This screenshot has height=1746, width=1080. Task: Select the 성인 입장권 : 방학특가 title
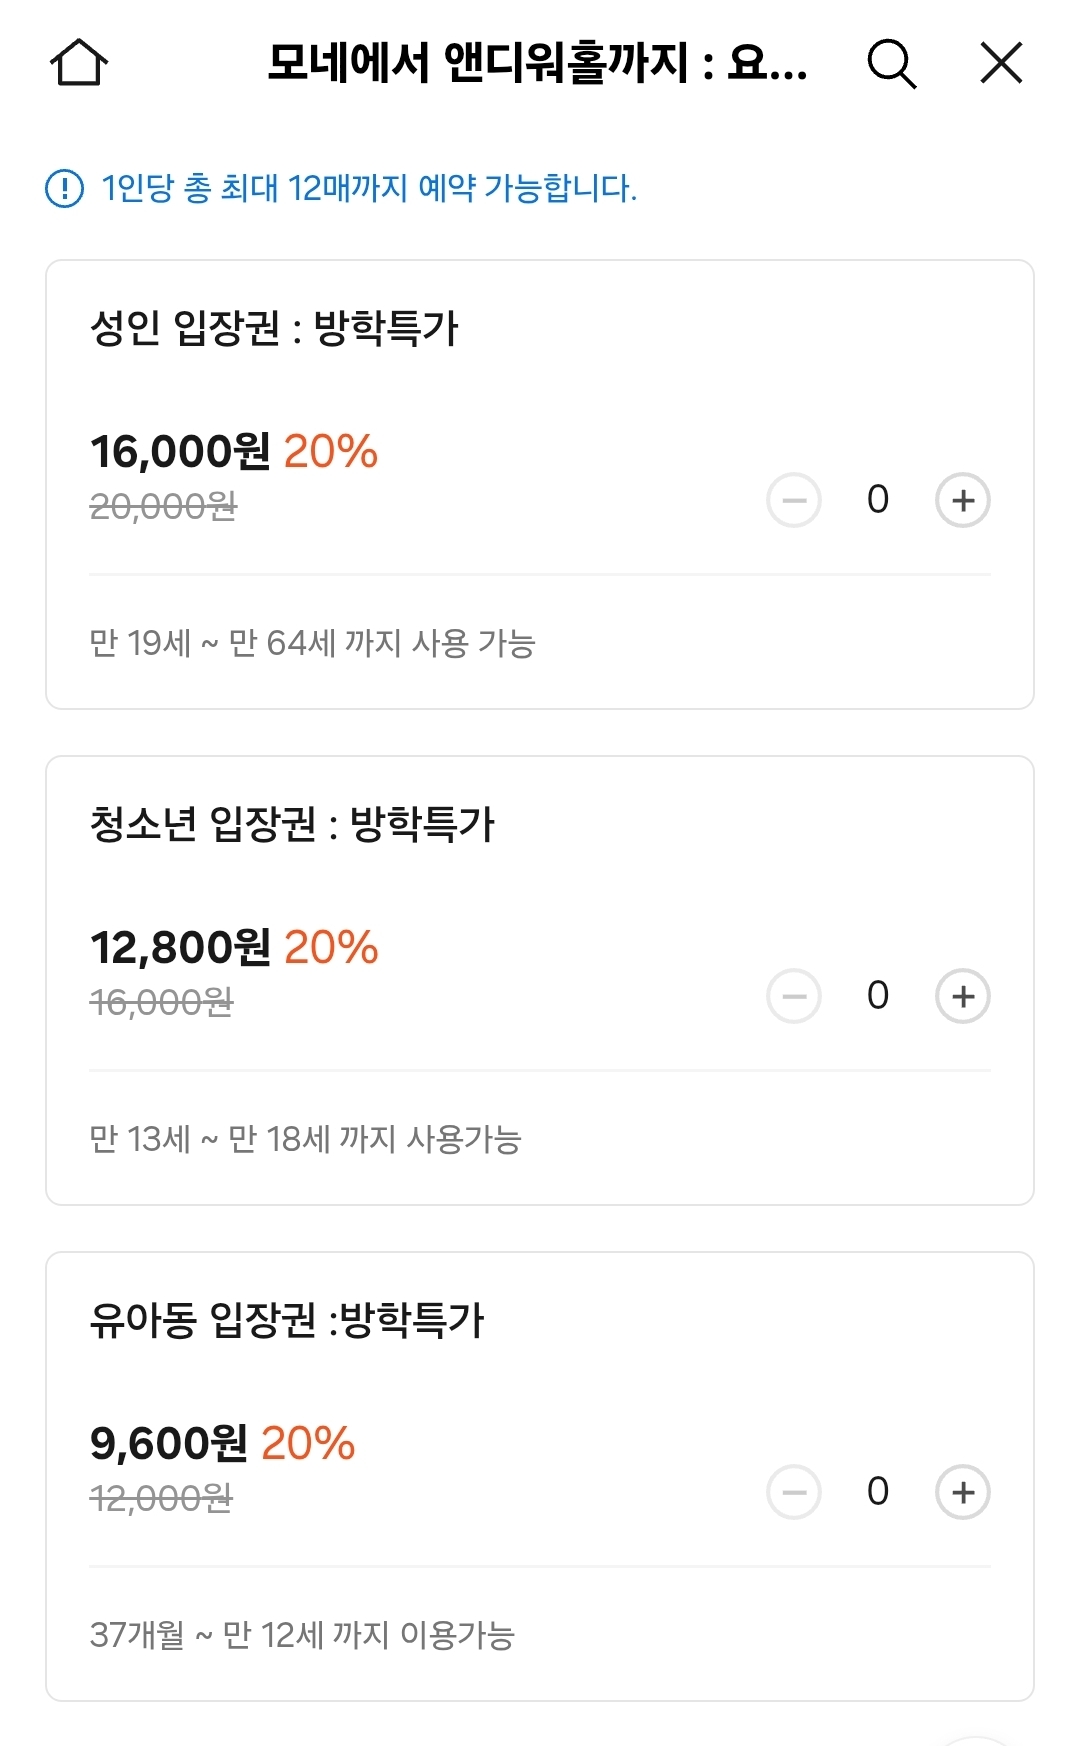coord(274,328)
